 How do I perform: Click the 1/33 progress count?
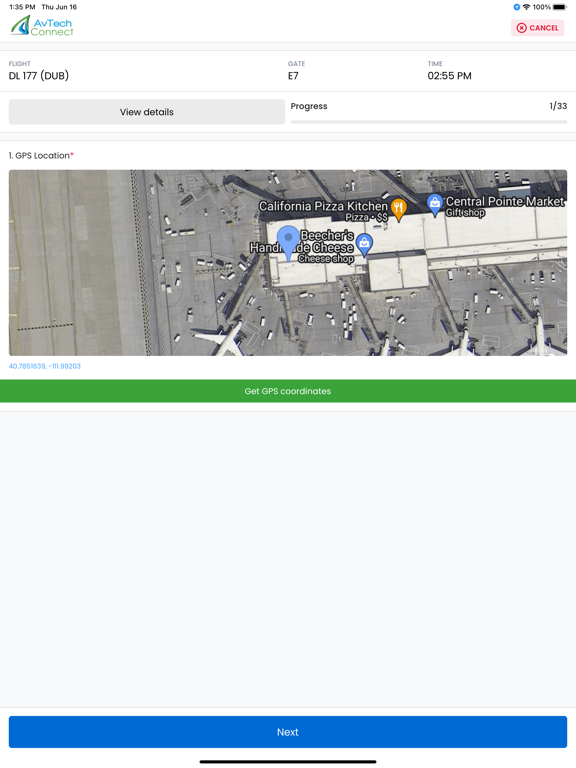pos(558,106)
